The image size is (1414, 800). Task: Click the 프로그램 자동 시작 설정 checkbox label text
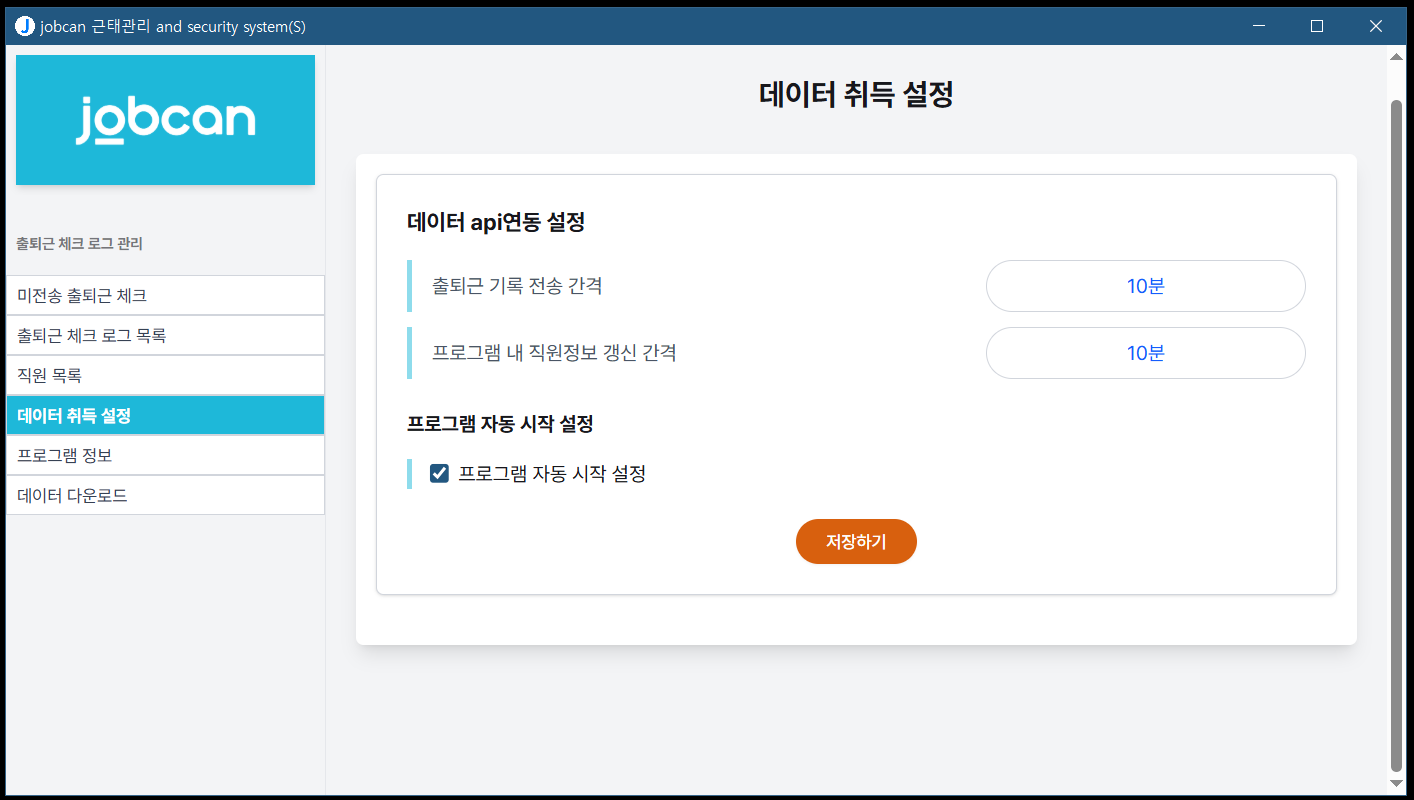click(552, 474)
